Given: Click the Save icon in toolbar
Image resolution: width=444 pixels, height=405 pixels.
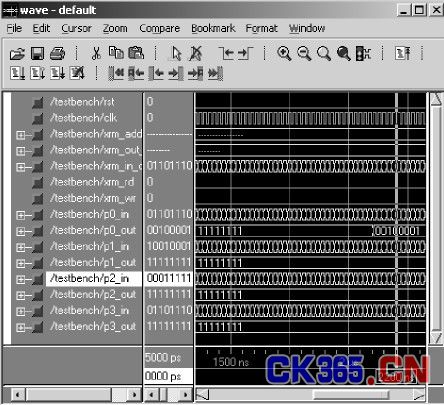Looking at the screenshot, I should pyautogui.click(x=37, y=53).
